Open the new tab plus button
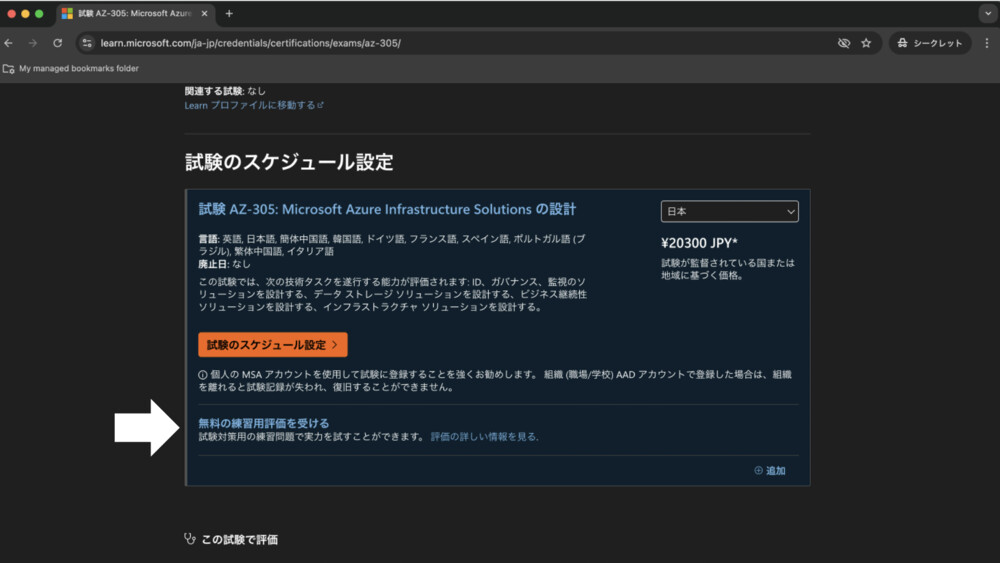 pos(229,14)
